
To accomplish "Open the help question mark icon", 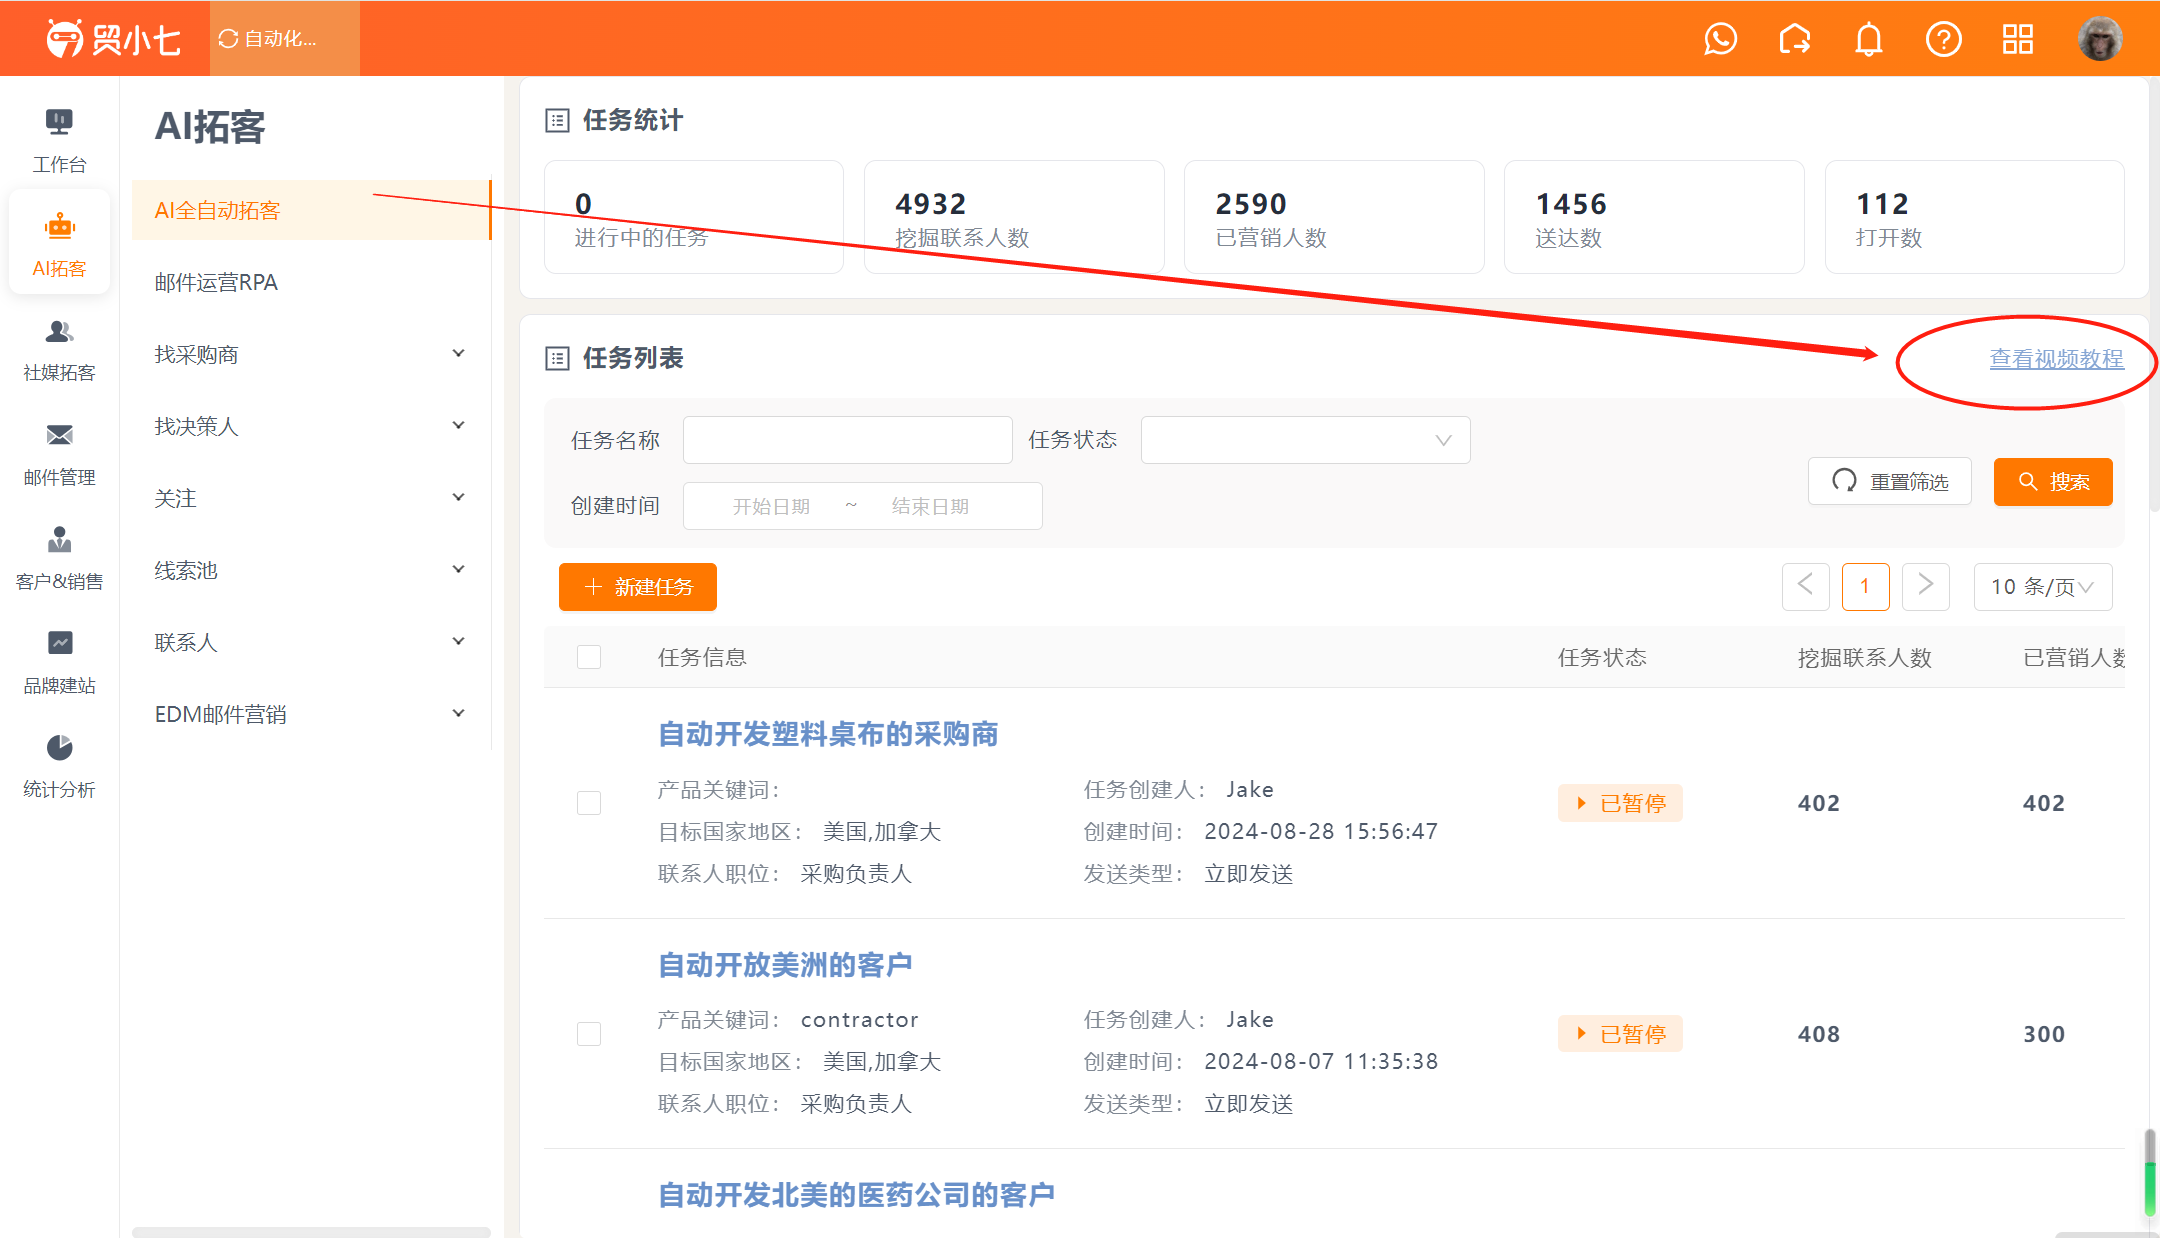I will (x=1944, y=39).
